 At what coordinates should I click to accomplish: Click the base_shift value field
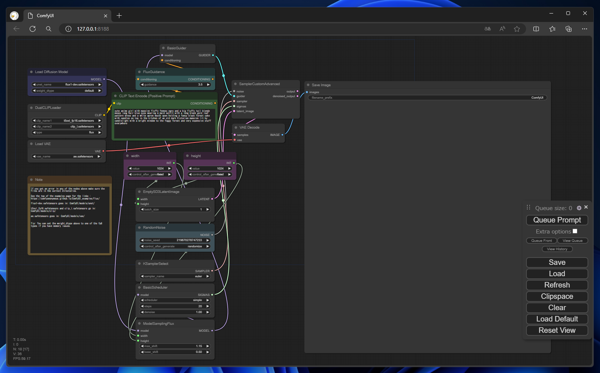click(175, 352)
